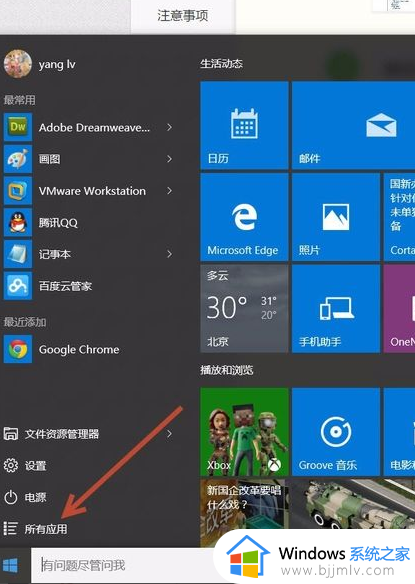415x584 pixels.
Task: Click the Windows Start button
Action: (x=10, y=565)
